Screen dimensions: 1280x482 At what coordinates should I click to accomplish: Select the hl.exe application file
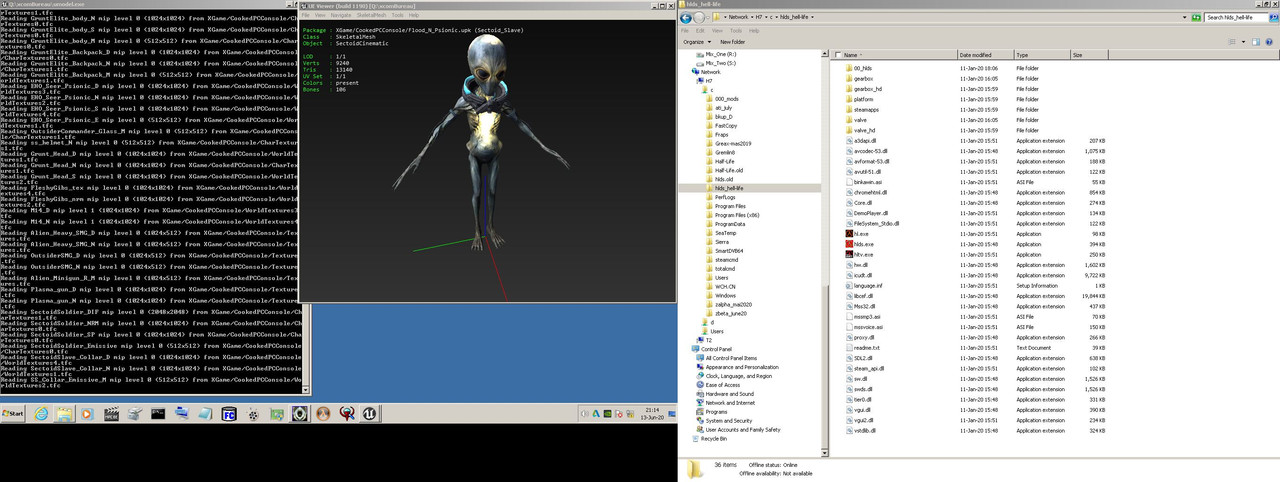[861, 234]
